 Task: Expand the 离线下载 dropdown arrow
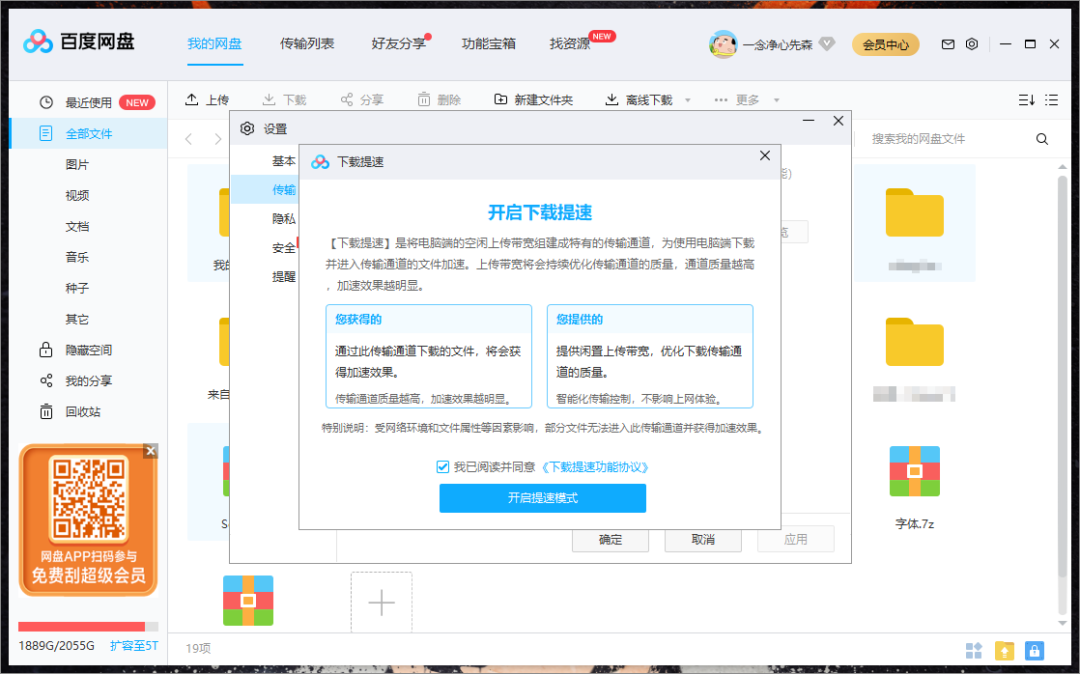[x=686, y=99]
